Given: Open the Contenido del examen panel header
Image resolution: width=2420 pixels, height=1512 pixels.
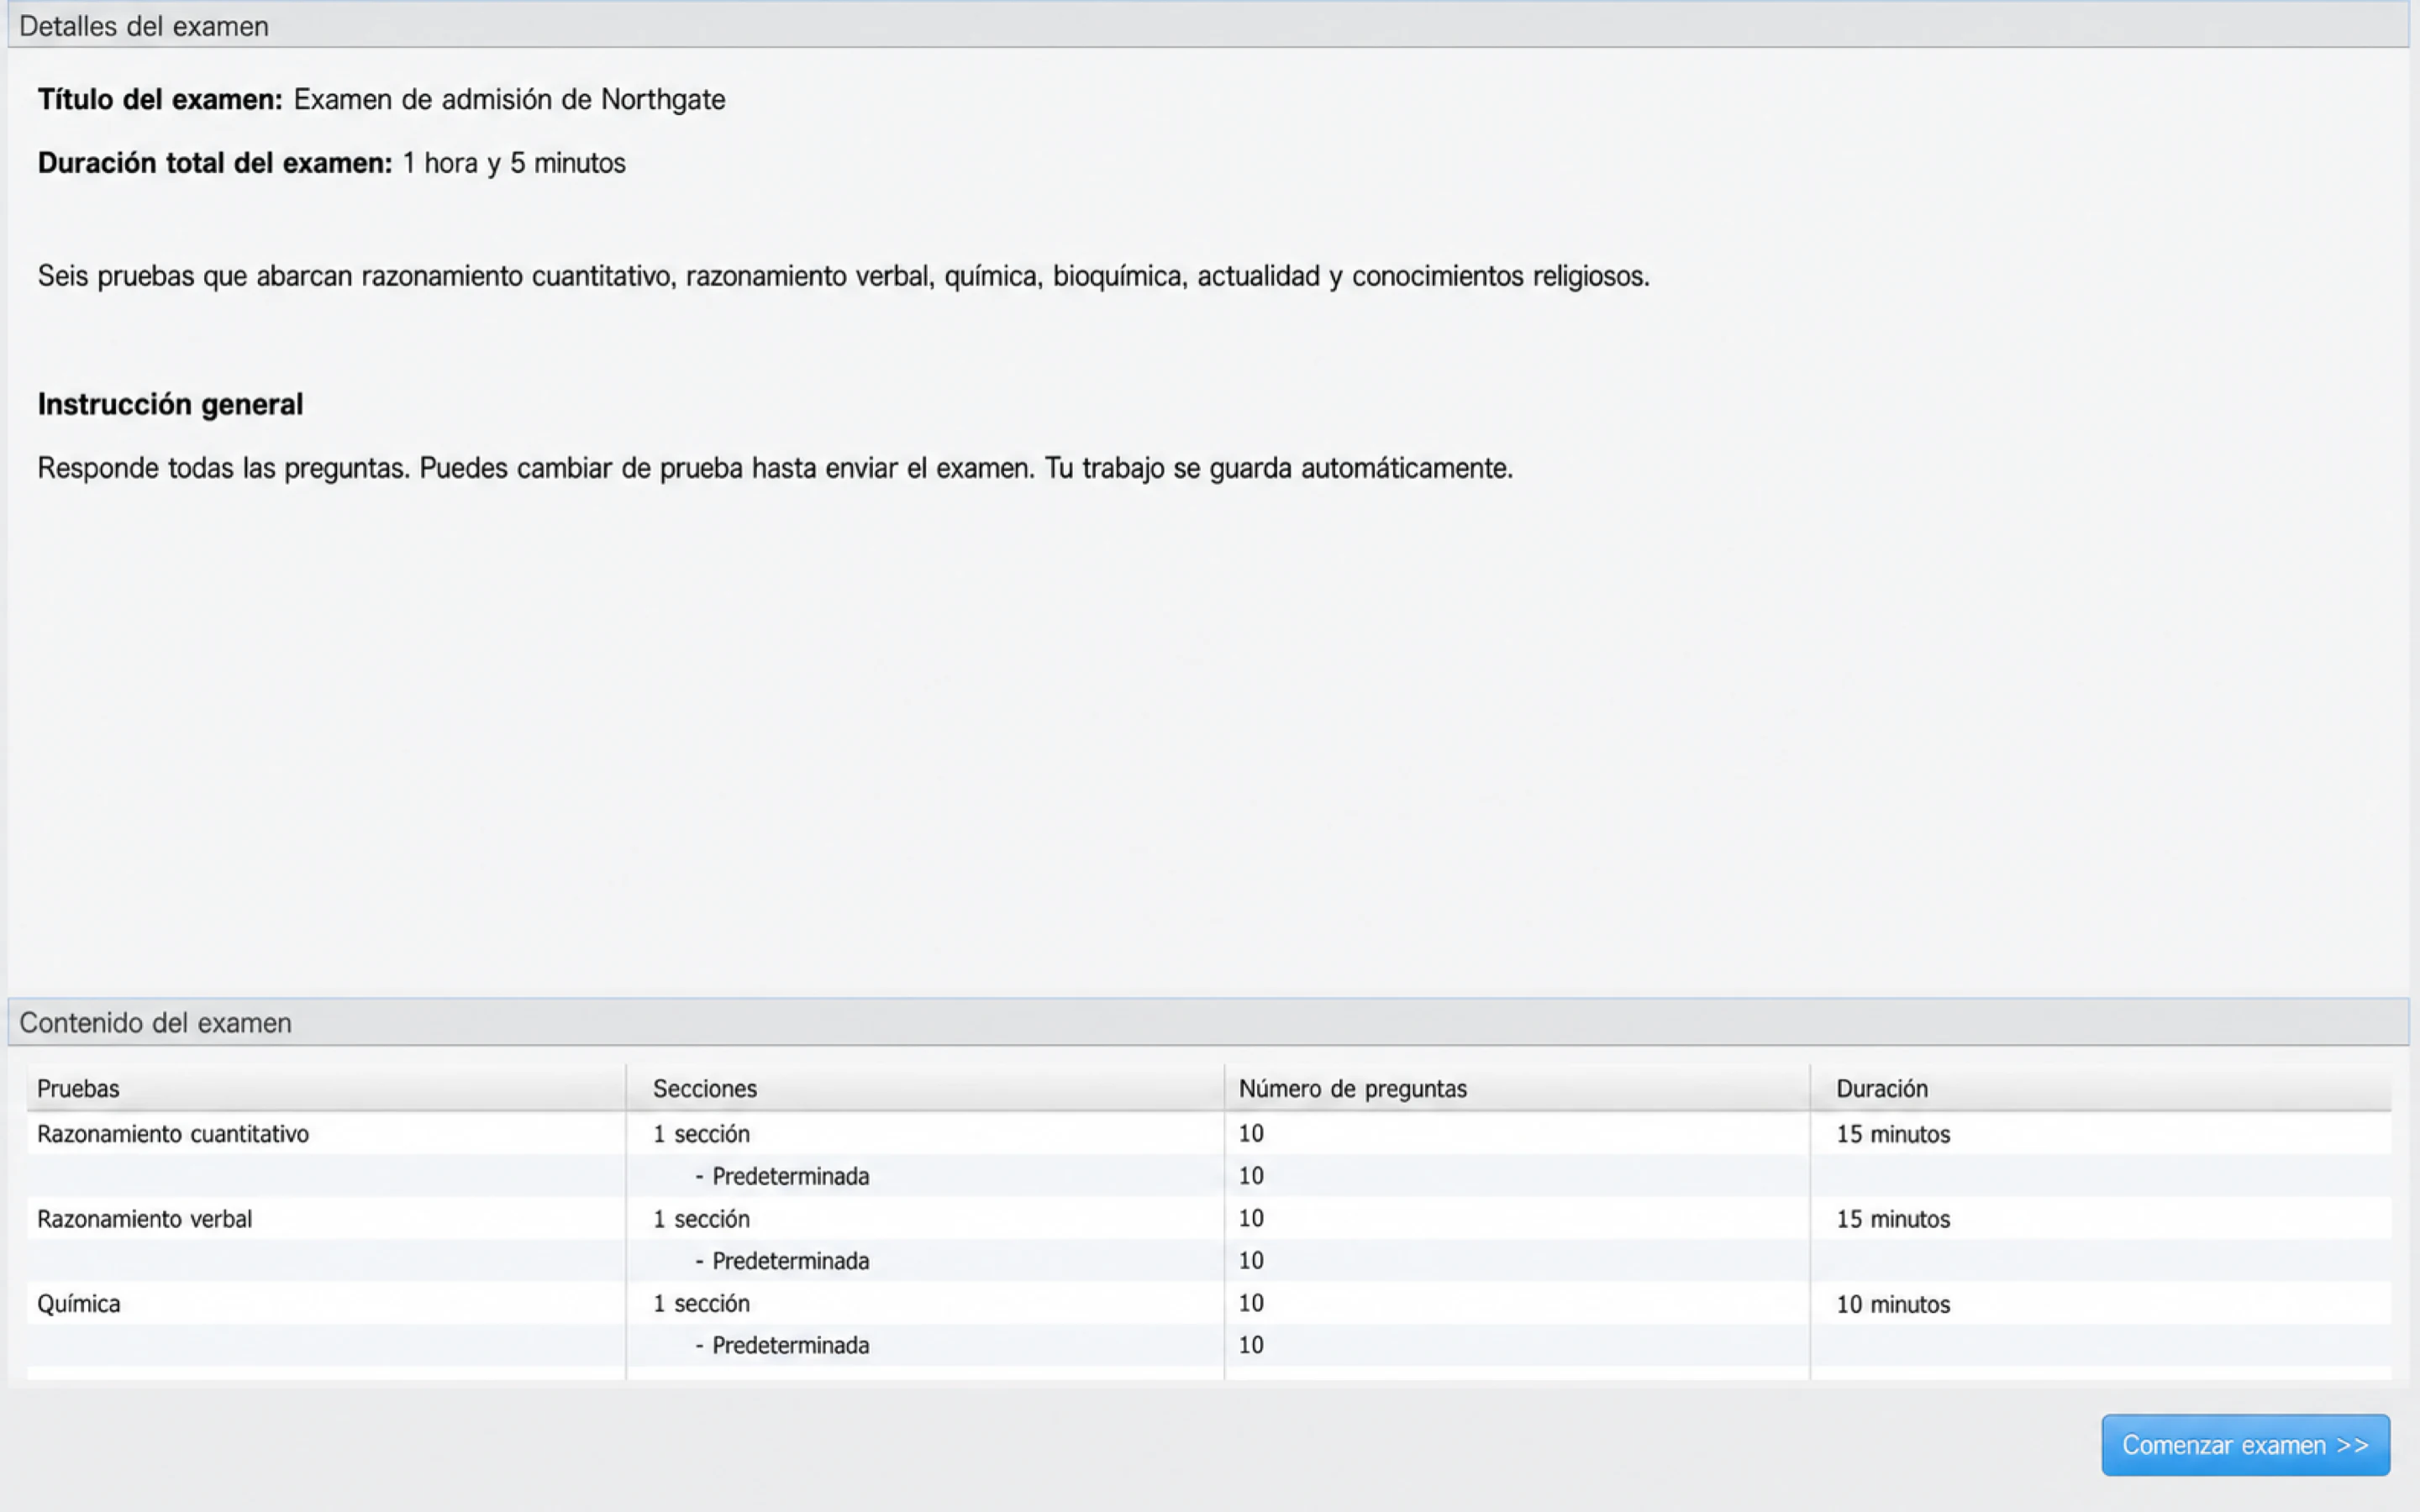Looking at the screenshot, I should coord(1208,1022).
